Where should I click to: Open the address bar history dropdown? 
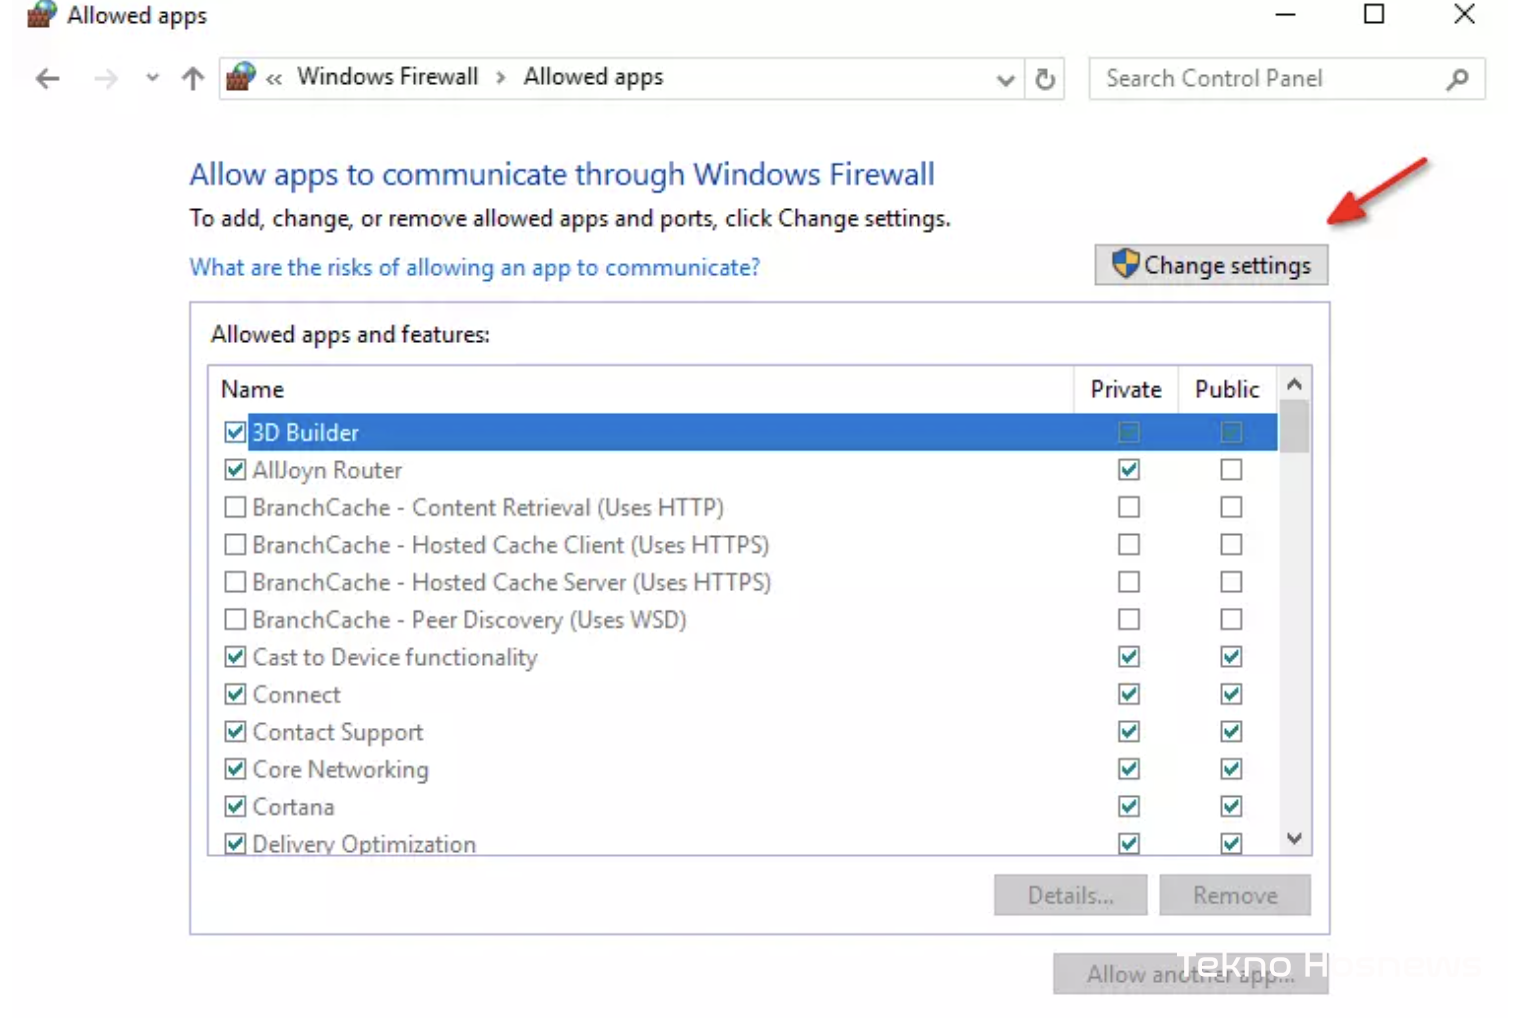pyautogui.click(x=1004, y=79)
